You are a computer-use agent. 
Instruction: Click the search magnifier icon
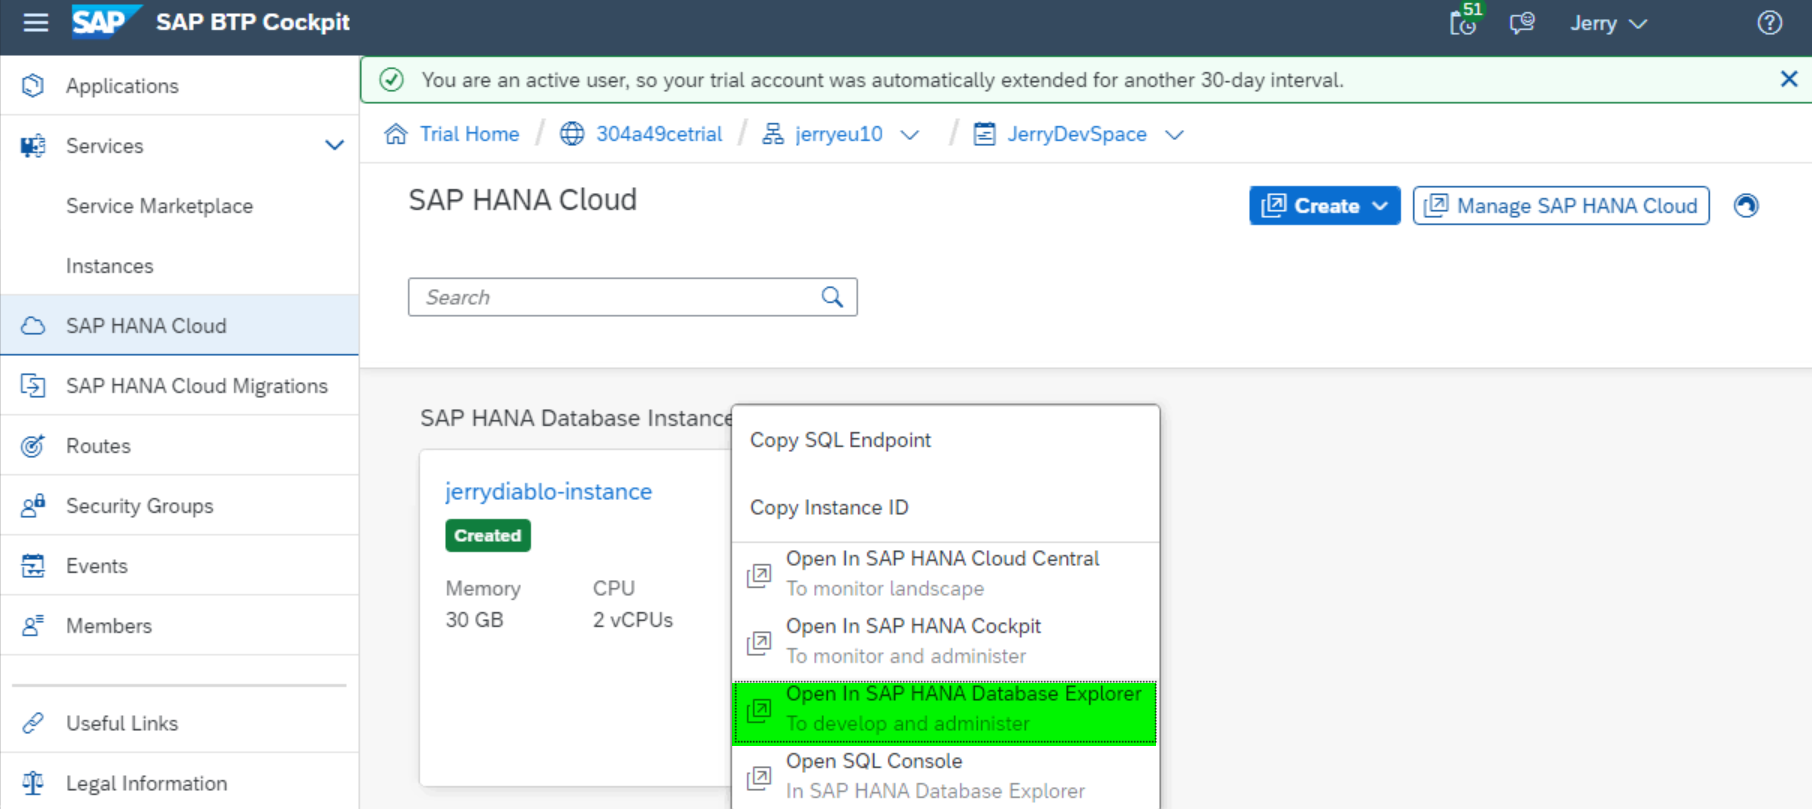[x=832, y=297]
